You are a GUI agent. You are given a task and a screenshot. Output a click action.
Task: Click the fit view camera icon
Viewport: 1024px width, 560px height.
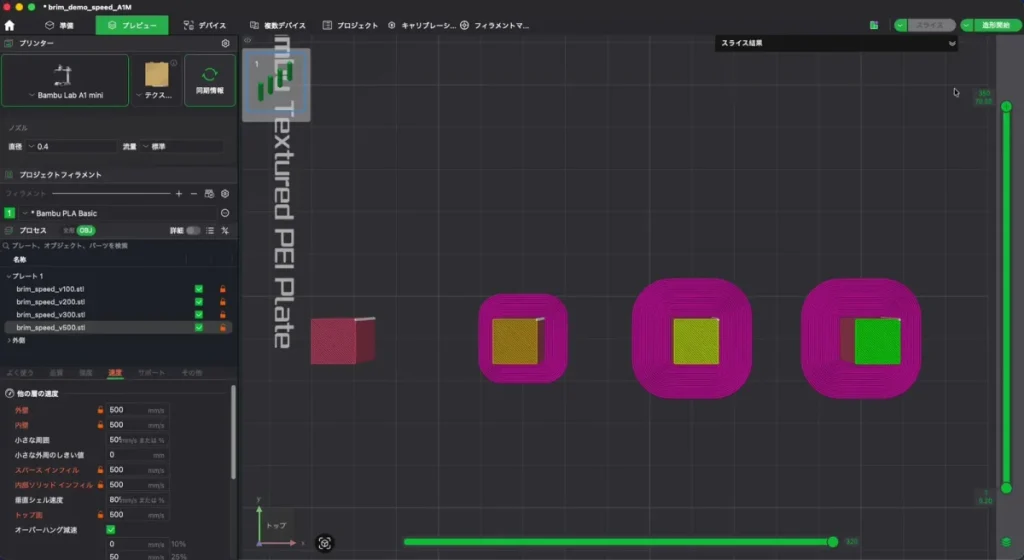pyautogui.click(x=325, y=543)
